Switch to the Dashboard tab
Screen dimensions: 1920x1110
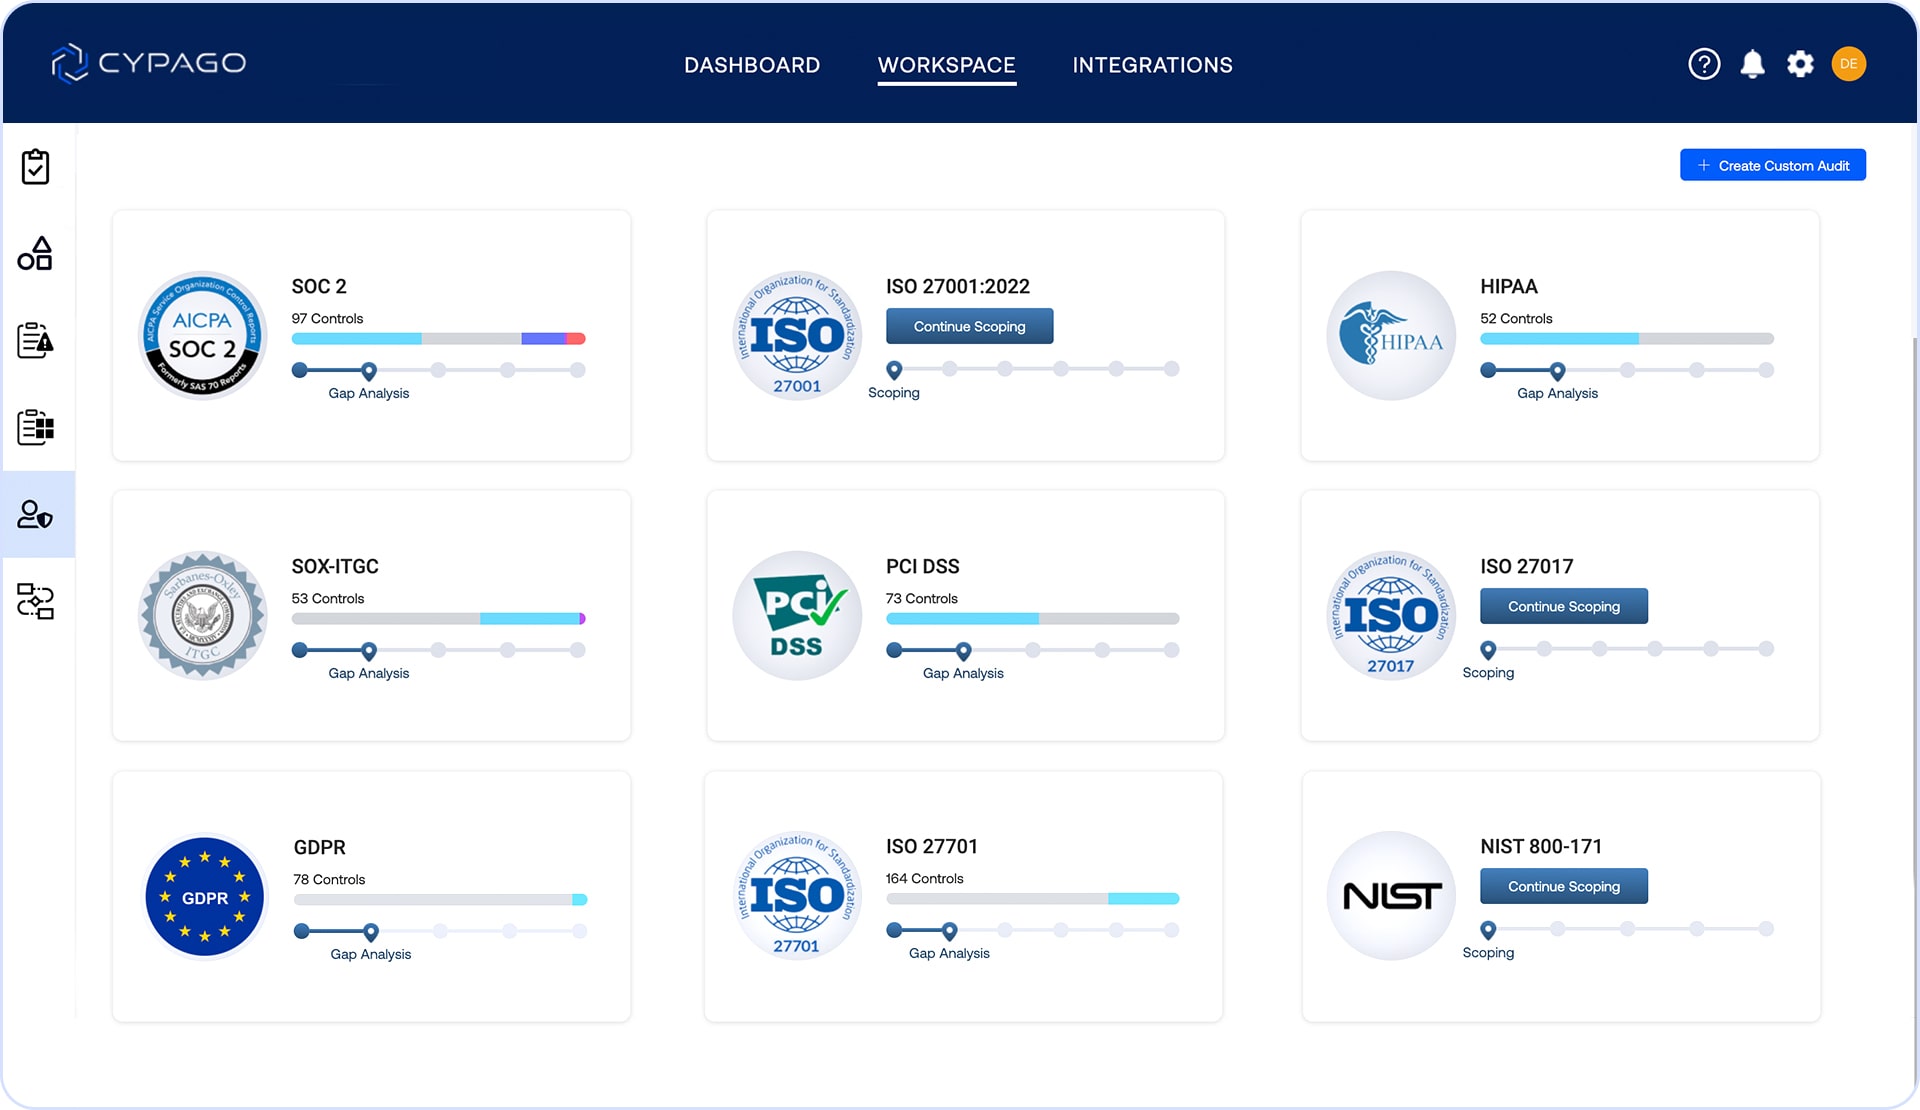click(752, 65)
